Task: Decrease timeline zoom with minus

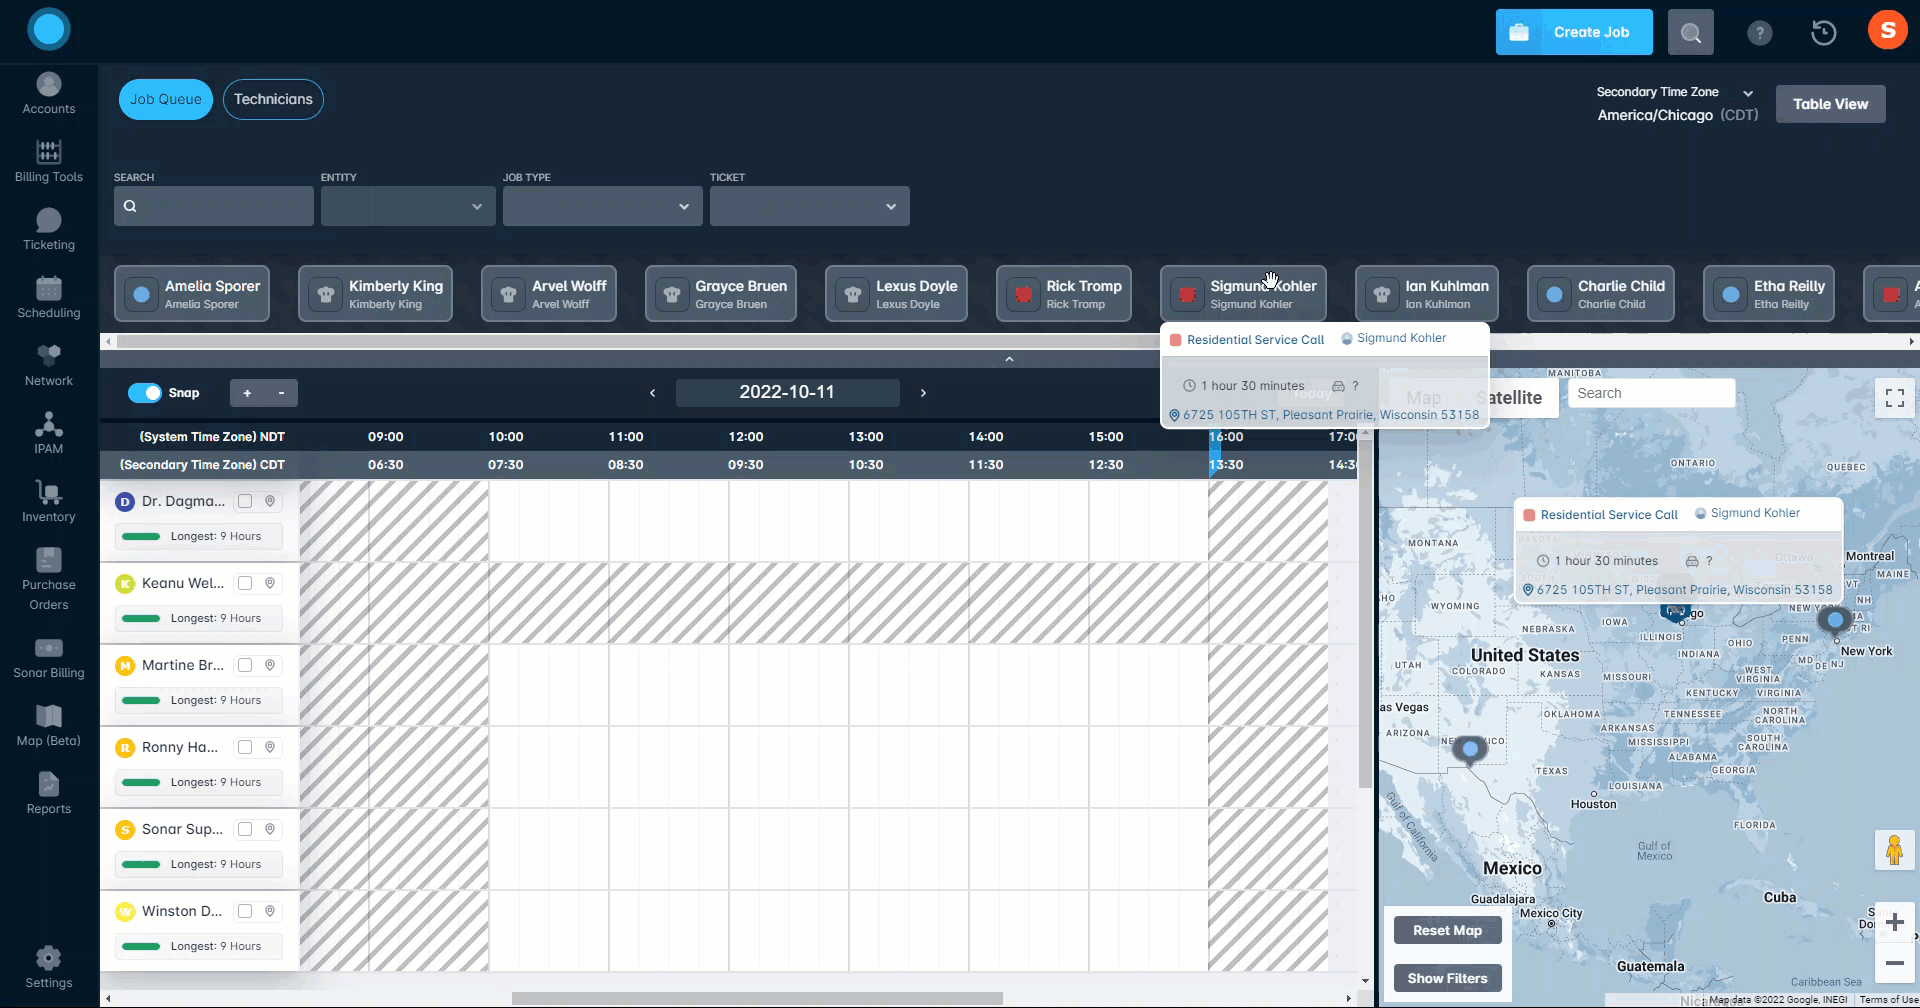Action: (x=281, y=393)
